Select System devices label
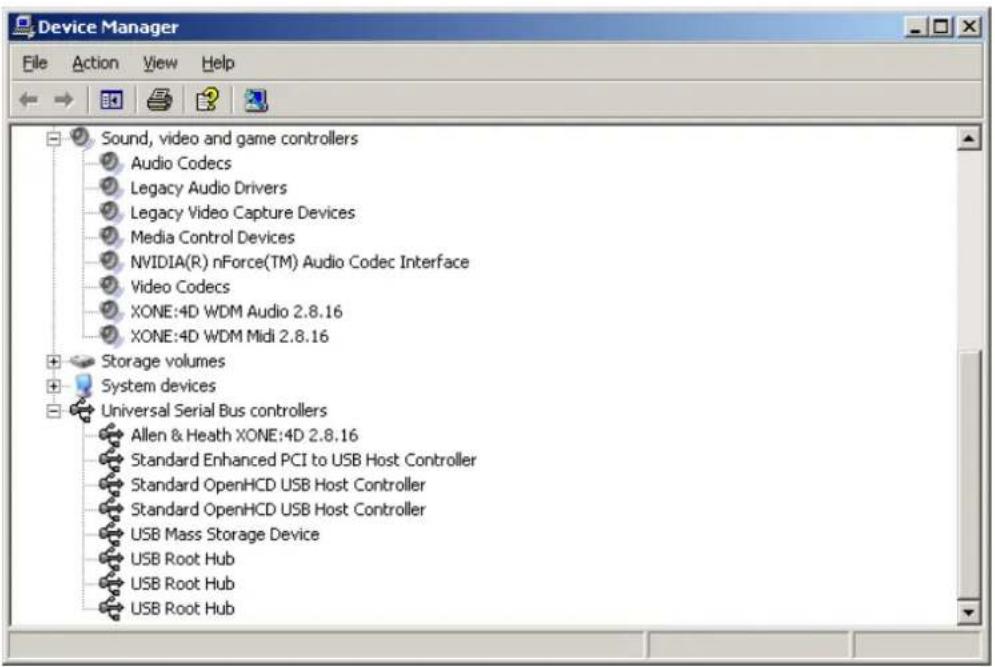Viewport: 995px width, 667px height. click(159, 386)
